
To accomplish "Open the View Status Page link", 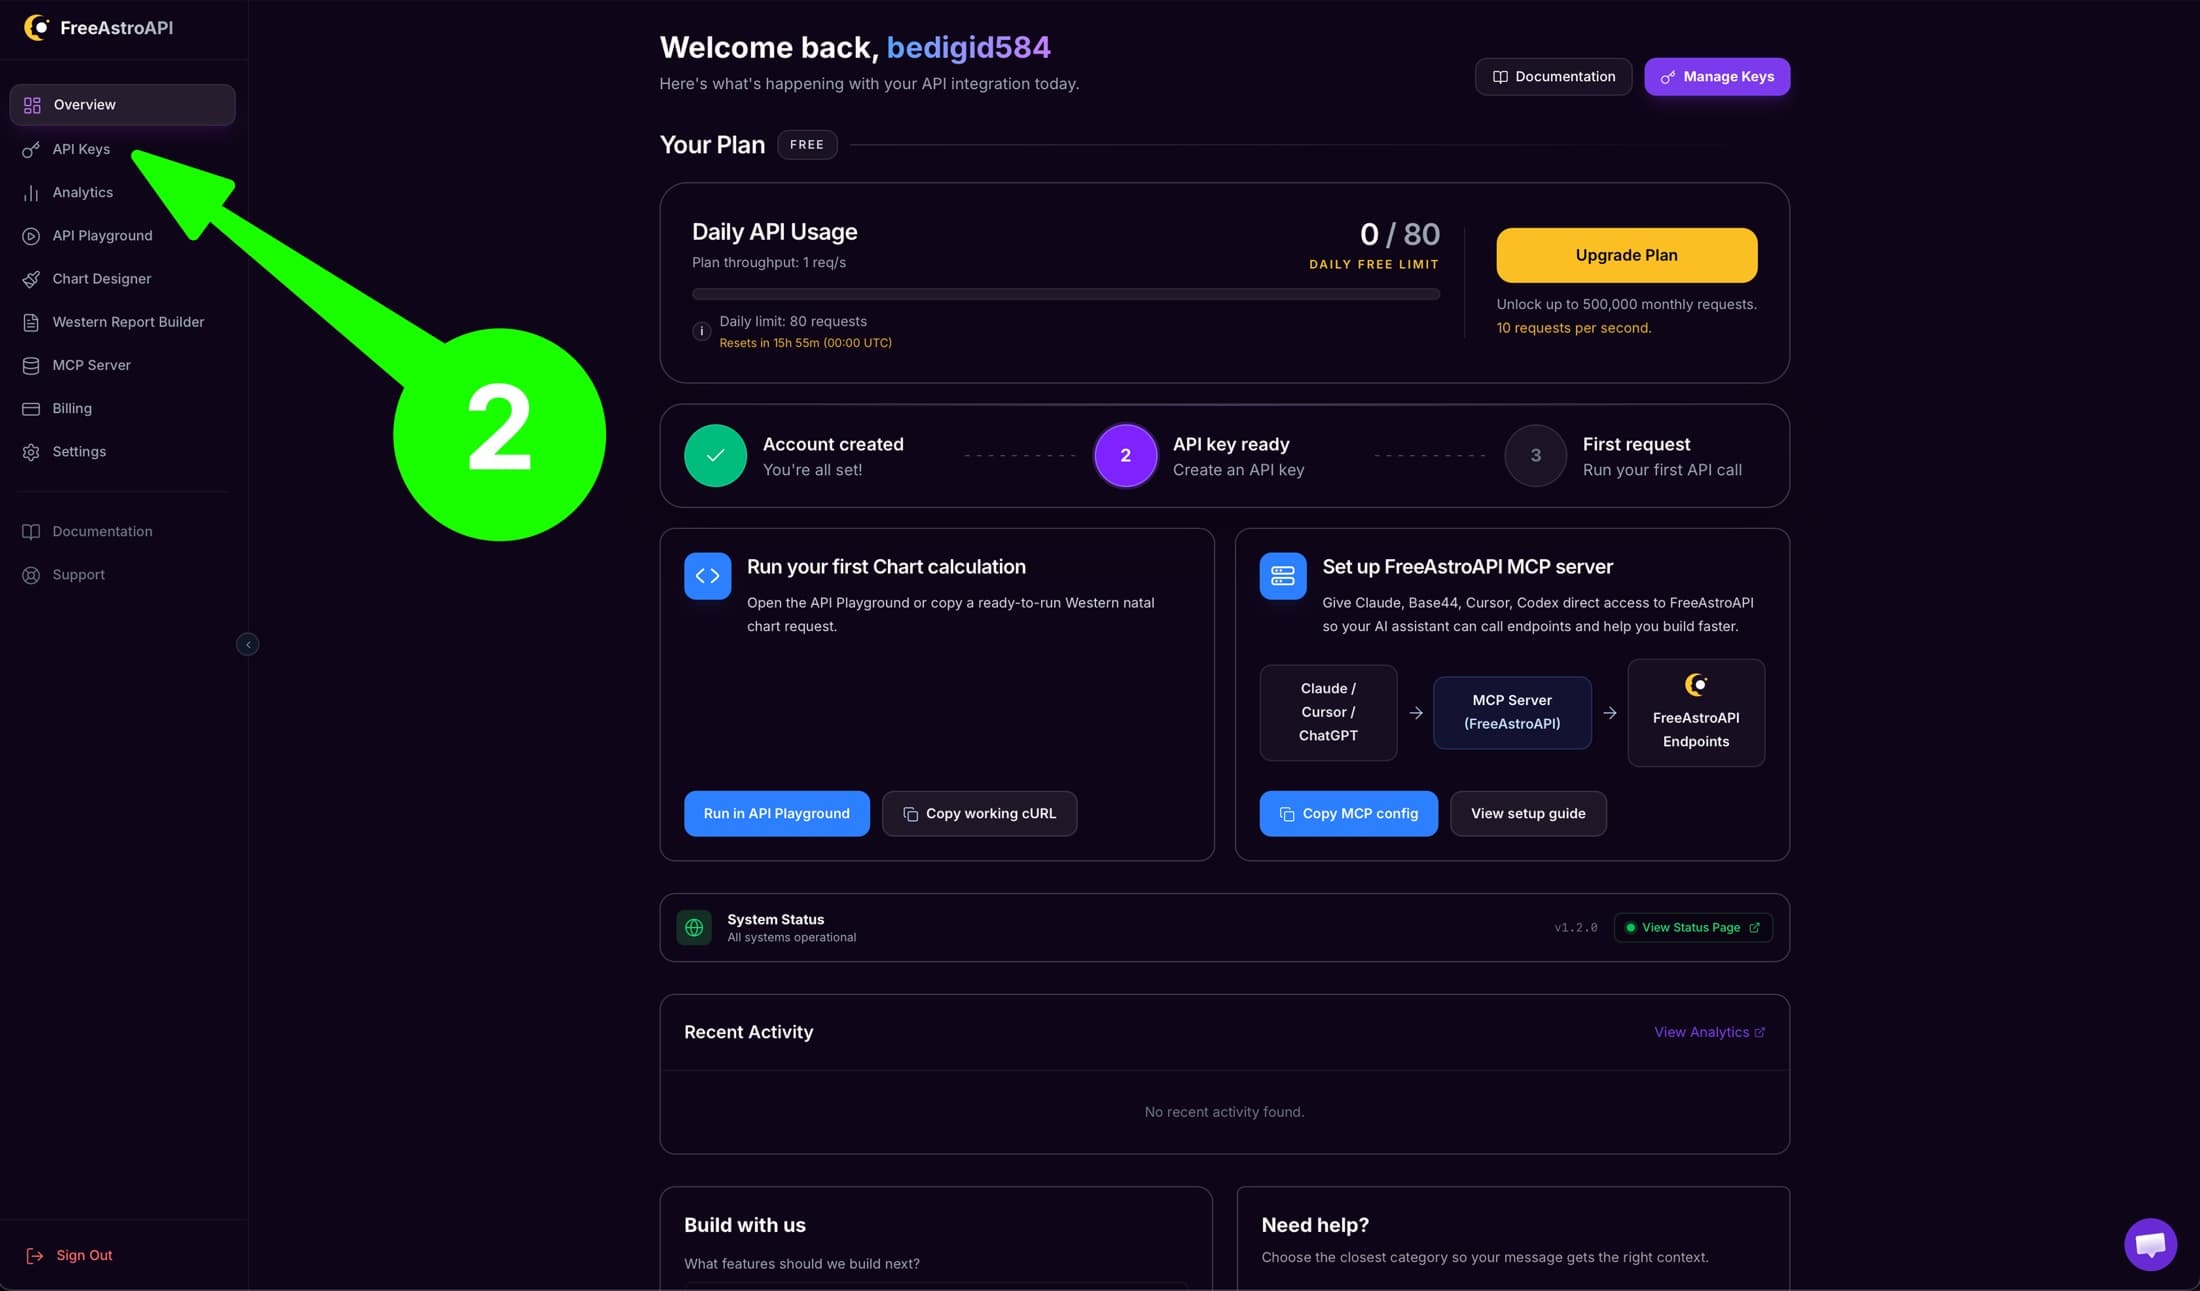I will (x=1693, y=928).
